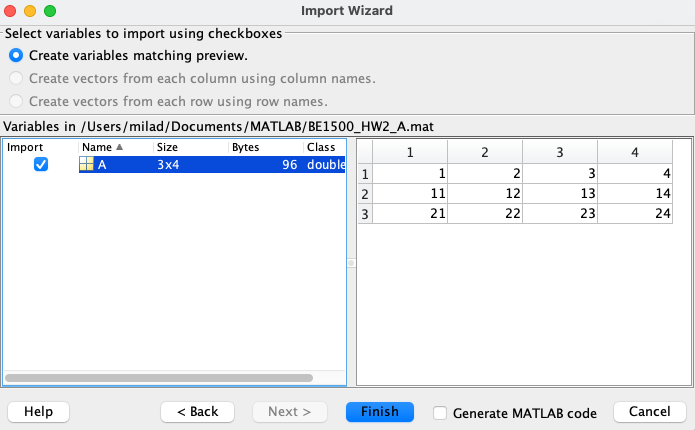
Task: Click the horizontal scrollbar of the variables list
Action: pyautogui.click(x=159, y=378)
